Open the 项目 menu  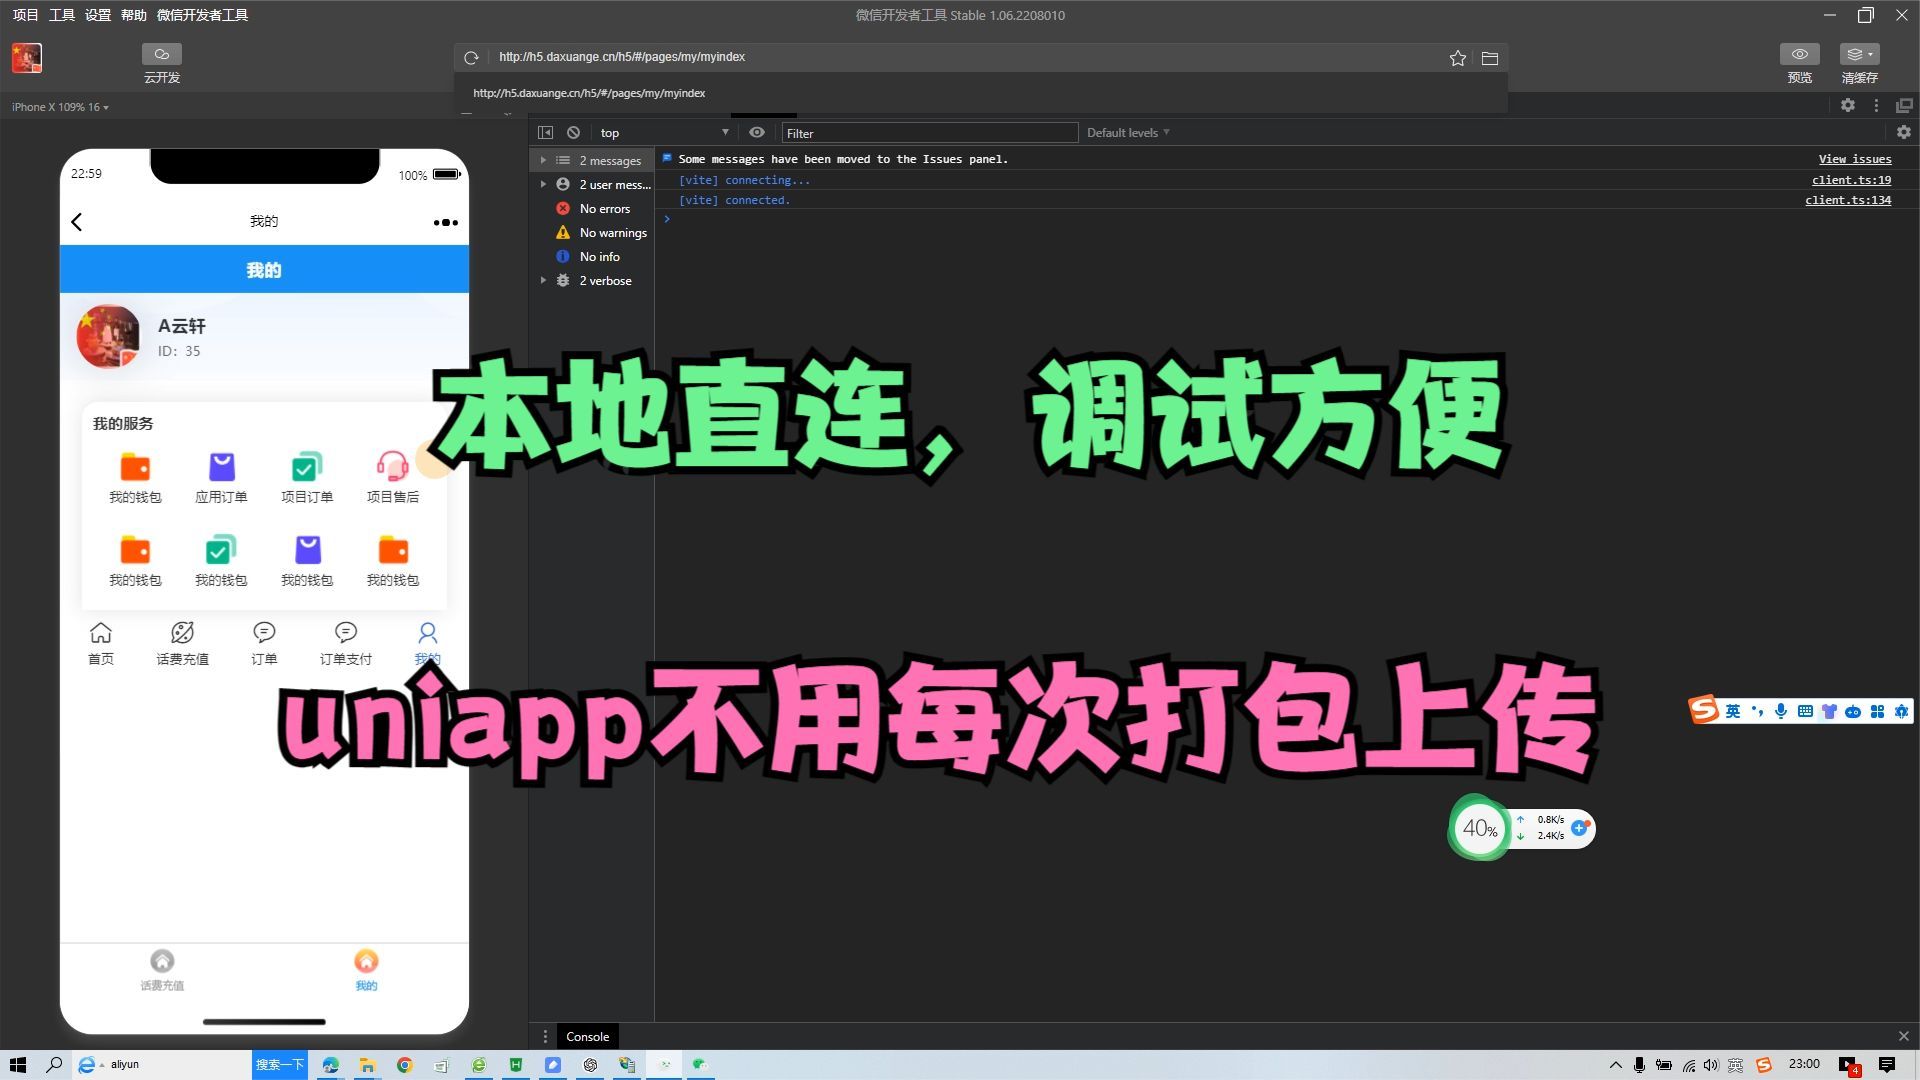(x=25, y=15)
